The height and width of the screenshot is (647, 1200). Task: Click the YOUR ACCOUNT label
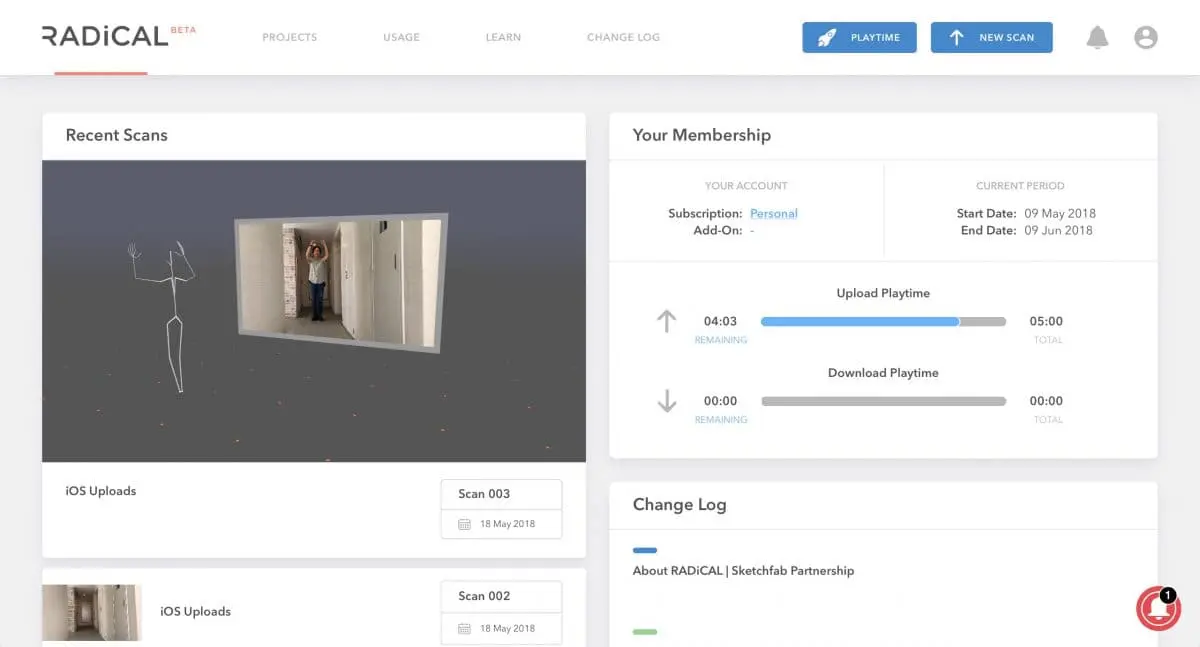tap(746, 186)
